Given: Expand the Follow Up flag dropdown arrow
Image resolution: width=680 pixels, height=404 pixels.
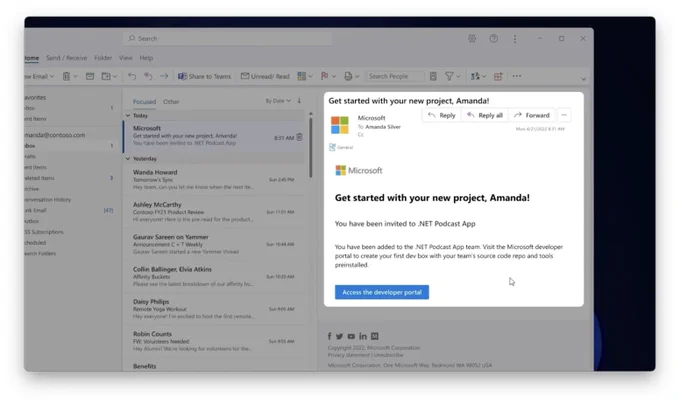Looking at the screenshot, I should tap(334, 77).
